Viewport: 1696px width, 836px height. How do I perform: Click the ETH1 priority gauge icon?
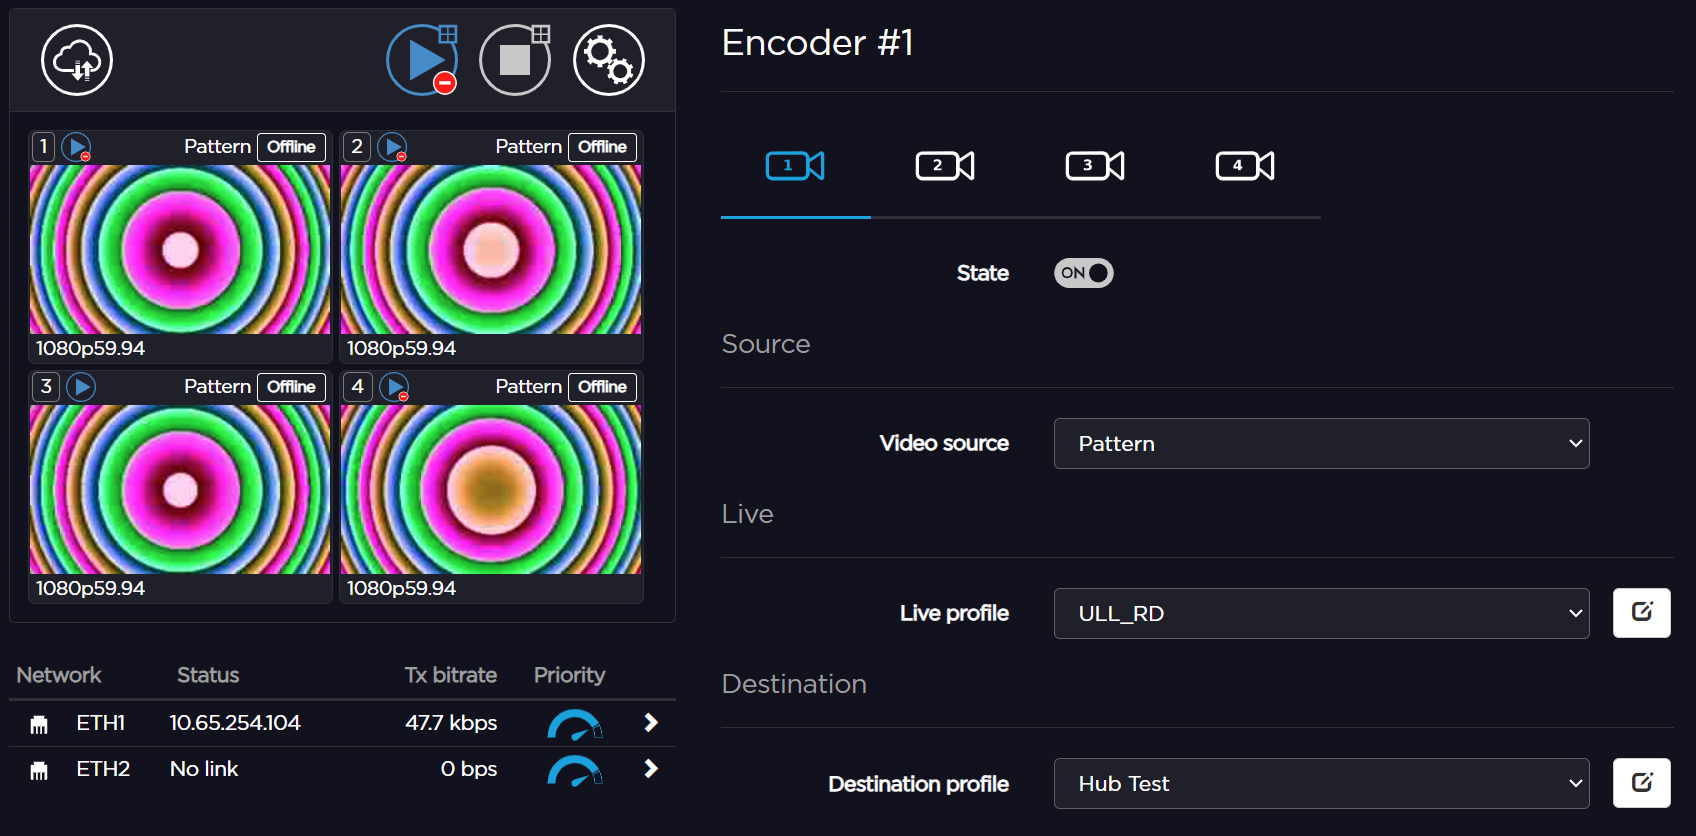[x=575, y=724]
